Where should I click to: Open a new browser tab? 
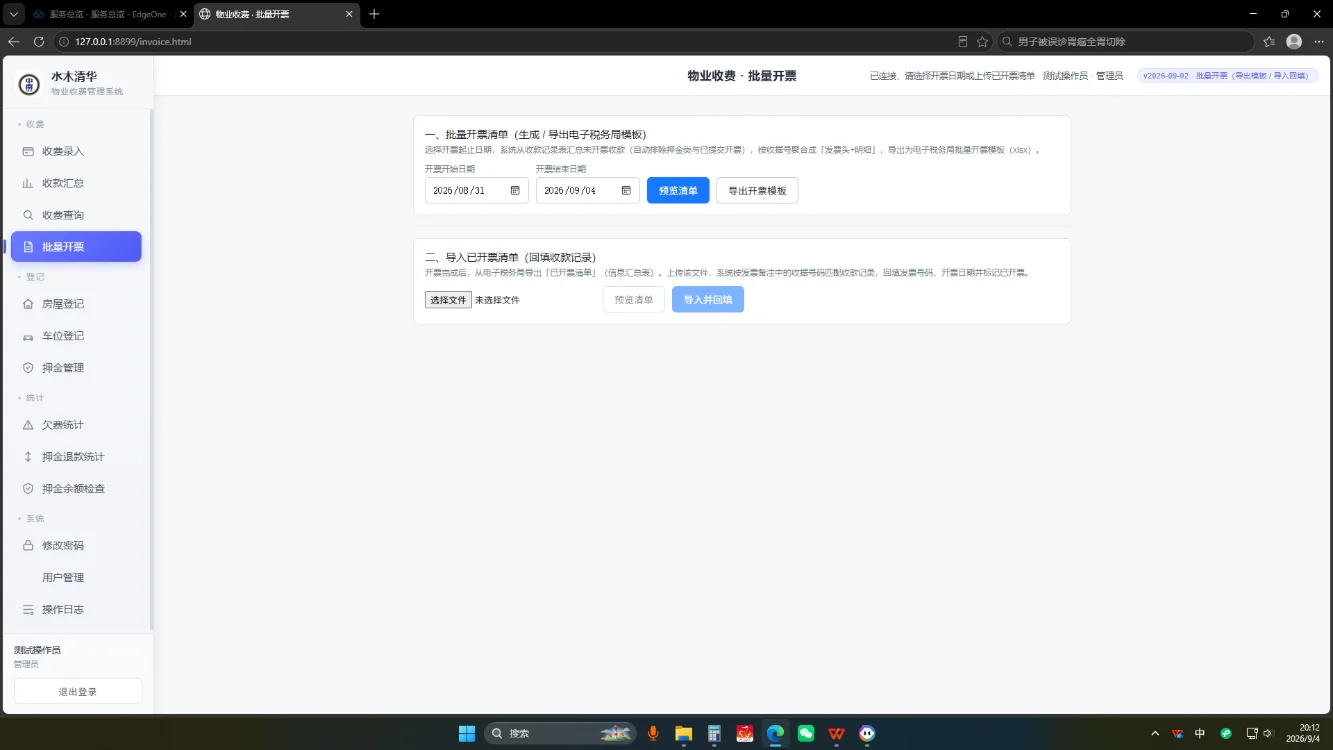(x=374, y=14)
